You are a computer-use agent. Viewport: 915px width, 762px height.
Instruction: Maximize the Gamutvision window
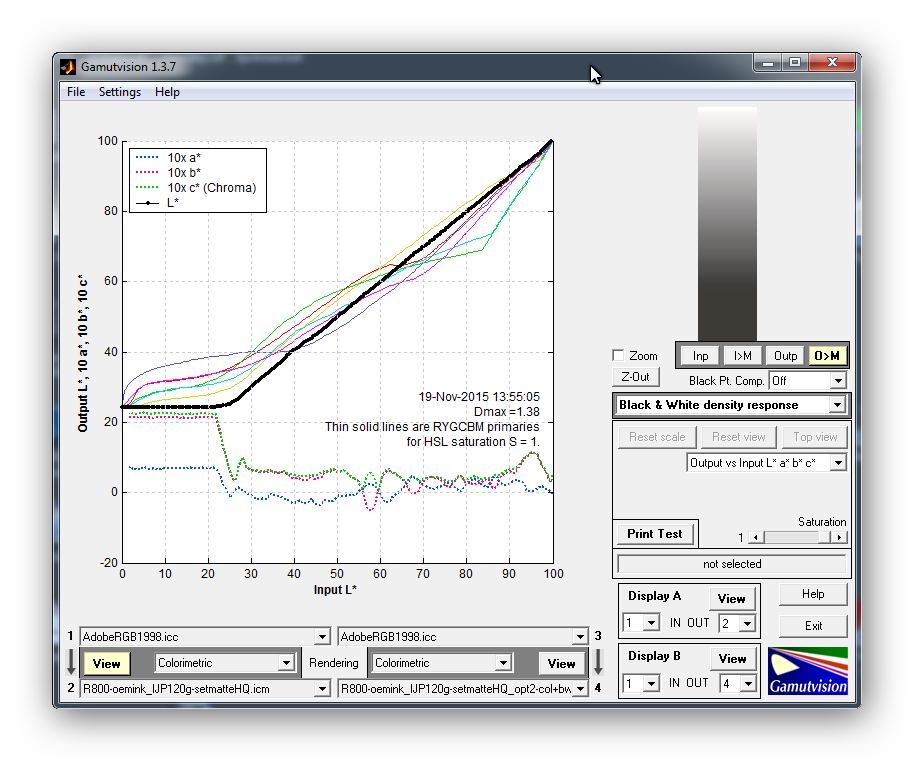[x=795, y=63]
